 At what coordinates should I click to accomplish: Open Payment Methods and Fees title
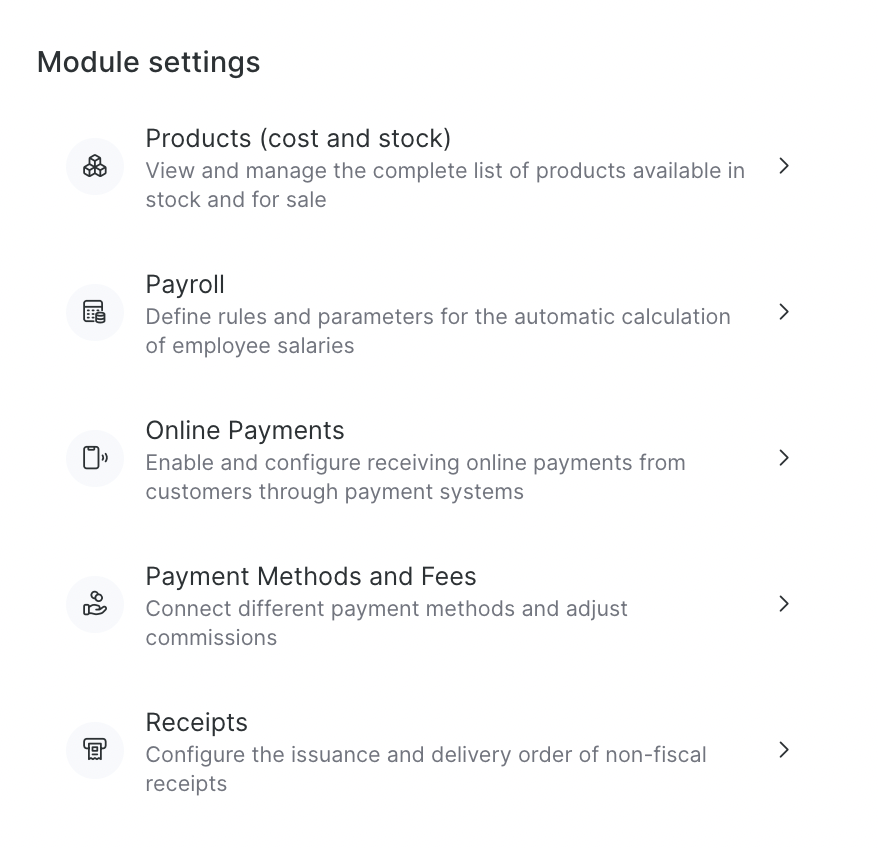tap(311, 576)
